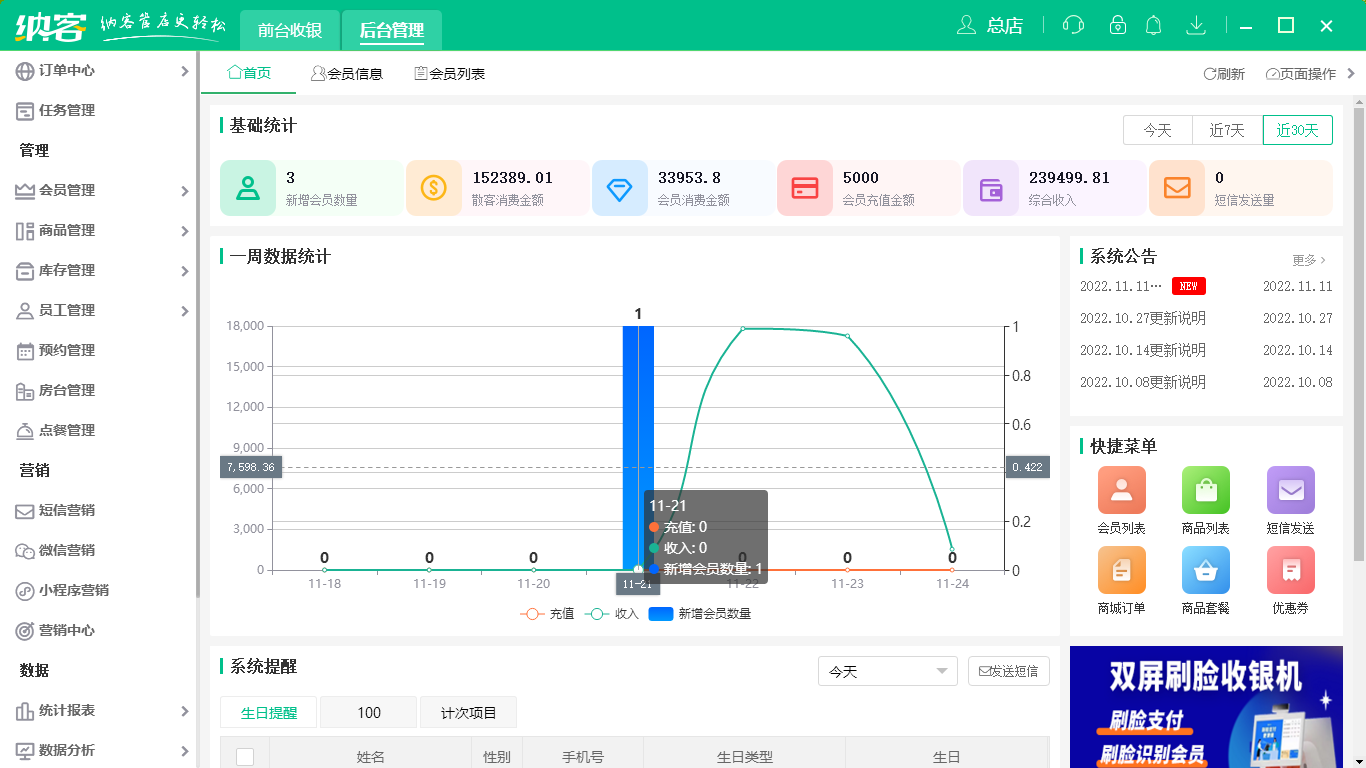Viewport: 1366px width, 768px height.
Task: Click the headset customer service icon
Action: click(1073, 25)
